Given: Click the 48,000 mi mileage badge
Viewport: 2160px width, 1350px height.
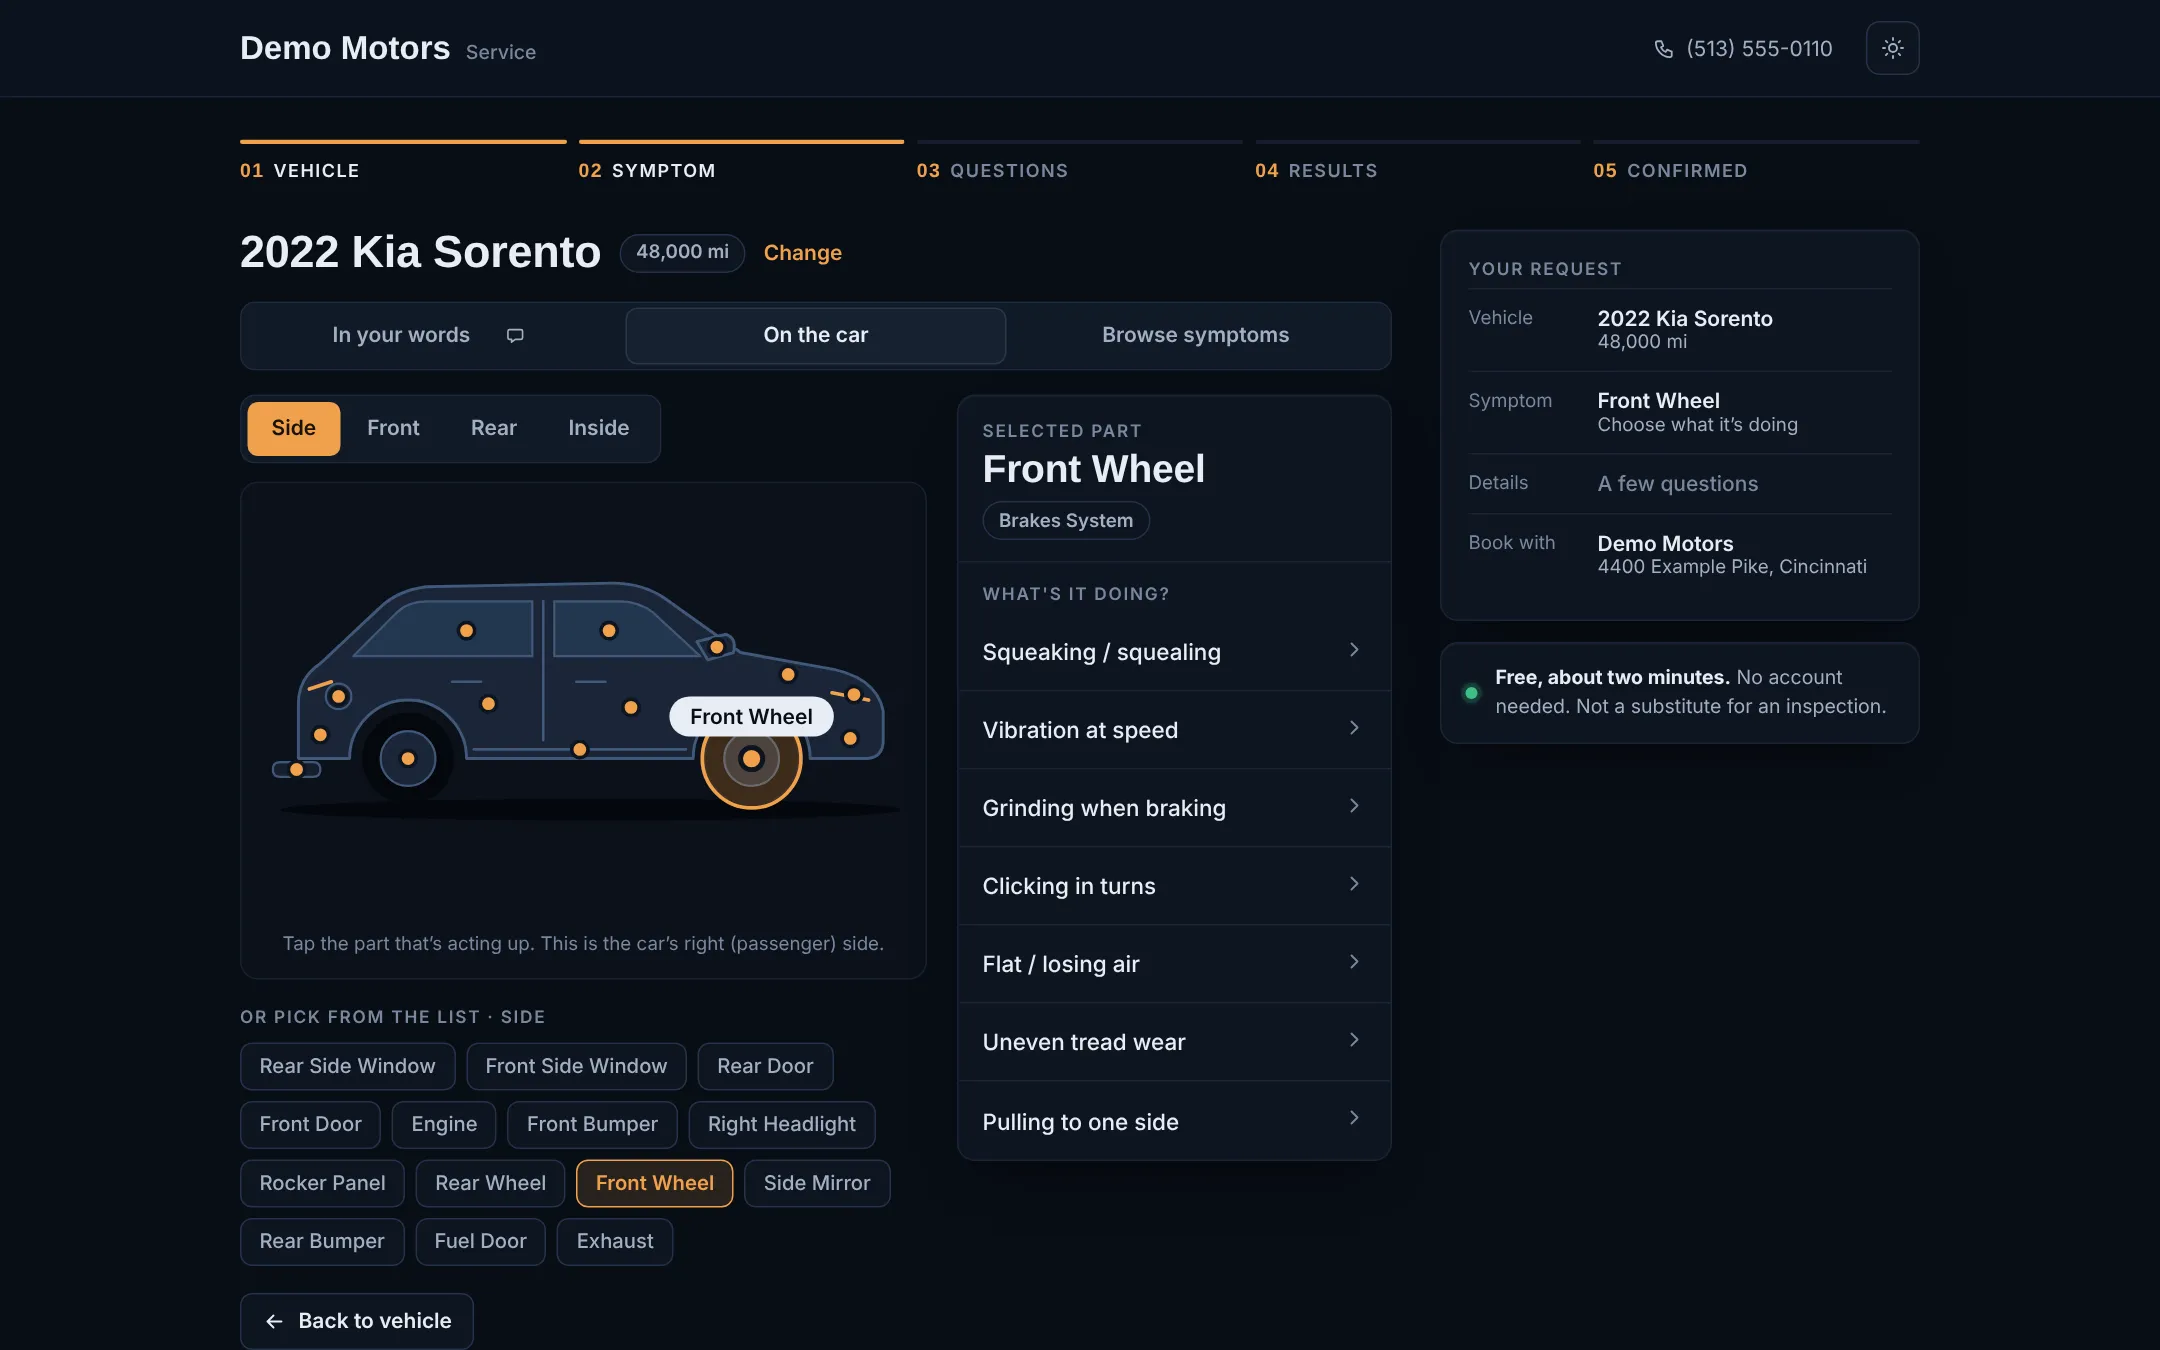Looking at the screenshot, I should (x=682, y=253).
